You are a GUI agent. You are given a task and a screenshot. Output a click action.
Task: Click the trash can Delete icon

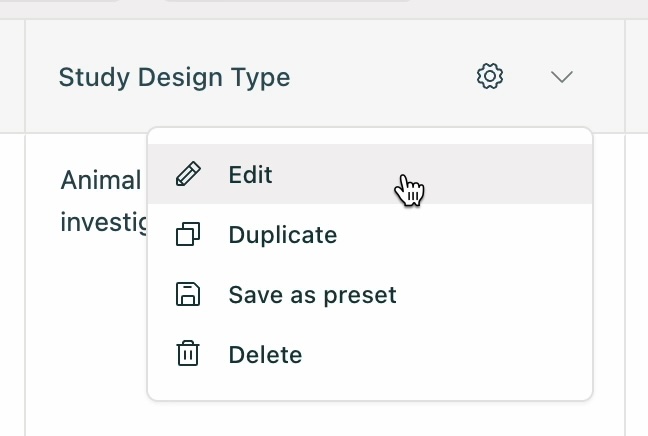coord(188,353)
